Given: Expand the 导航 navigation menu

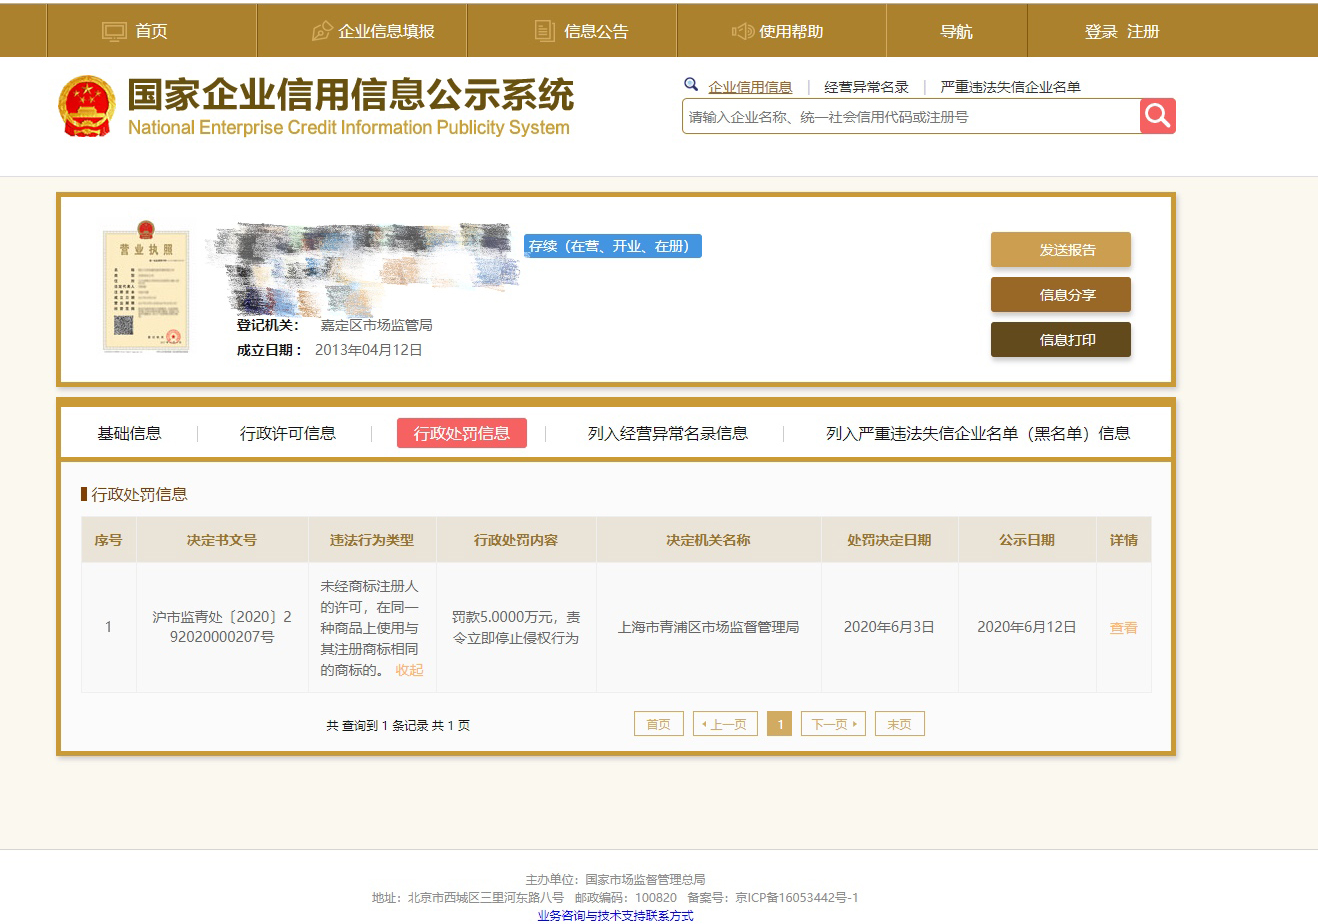Looking at the screenshot, I should [956, 31].
